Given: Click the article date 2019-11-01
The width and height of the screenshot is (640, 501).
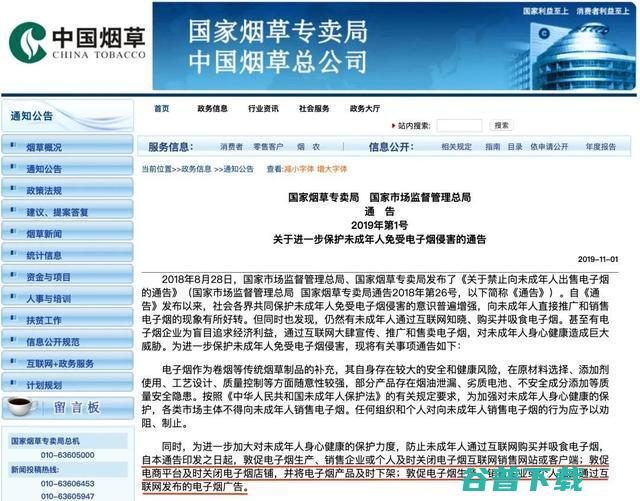Looking at the screenshot, I should click(598, 259).
